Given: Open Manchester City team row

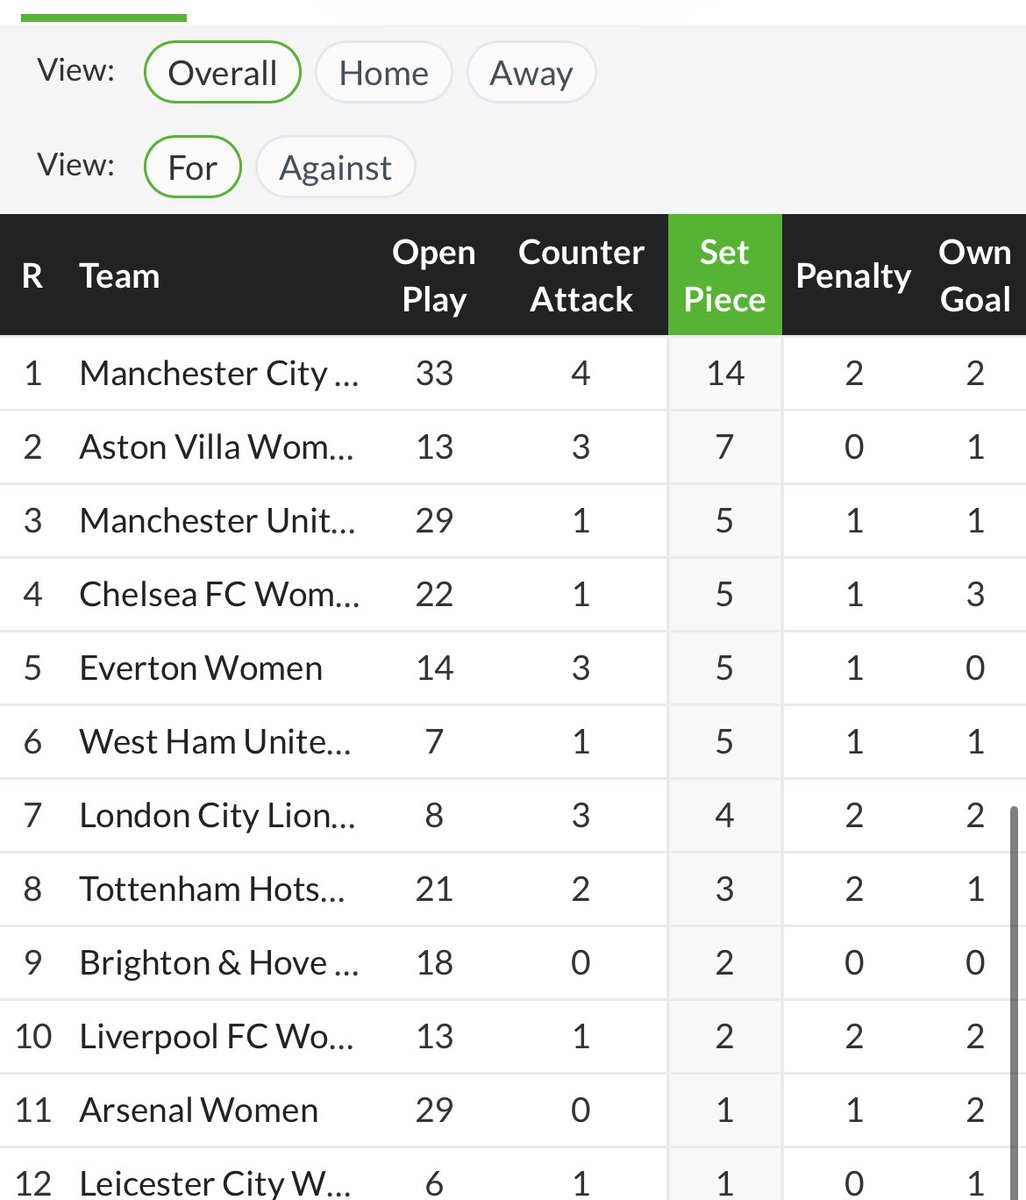Looking at the screenshot, I should pos(513,373).
